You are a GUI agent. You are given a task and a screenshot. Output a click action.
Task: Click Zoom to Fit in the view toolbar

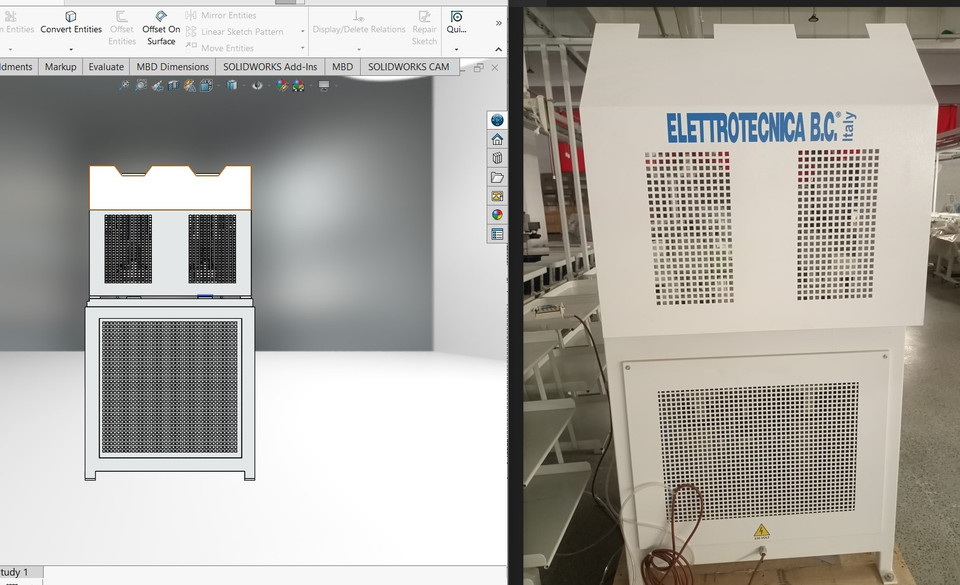[123, 86]
